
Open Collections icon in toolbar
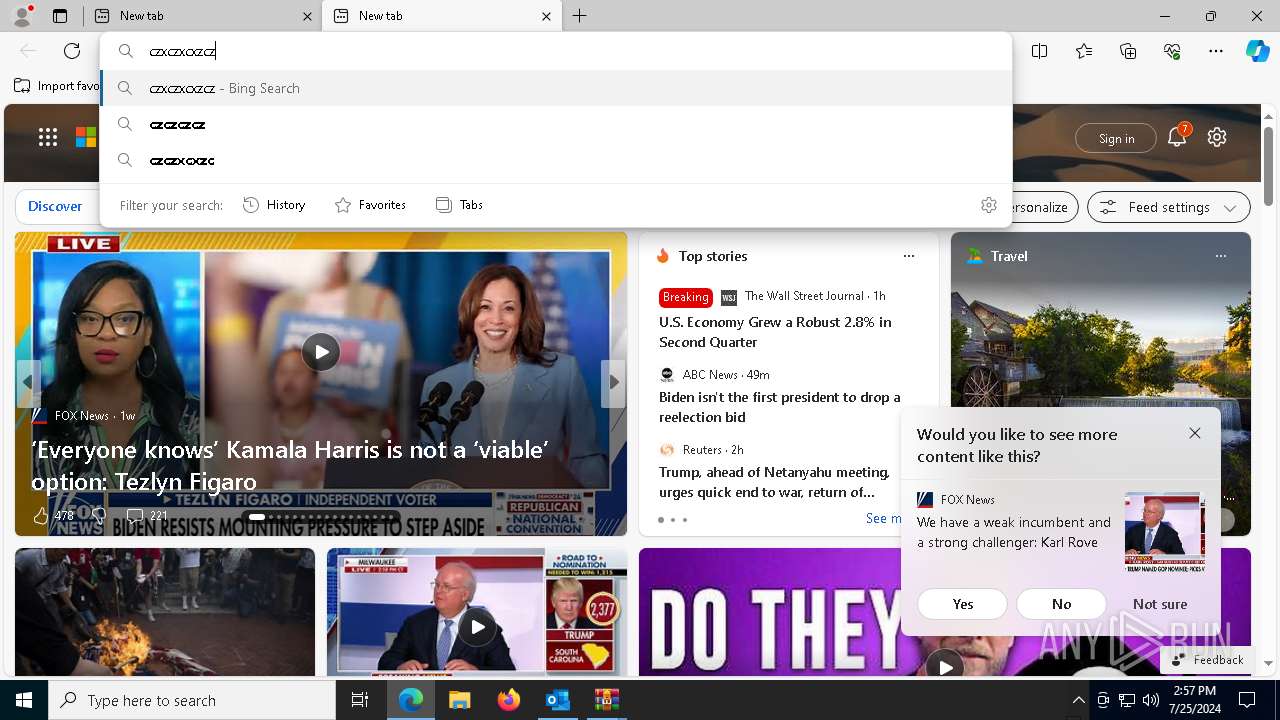click(1128, 51)
